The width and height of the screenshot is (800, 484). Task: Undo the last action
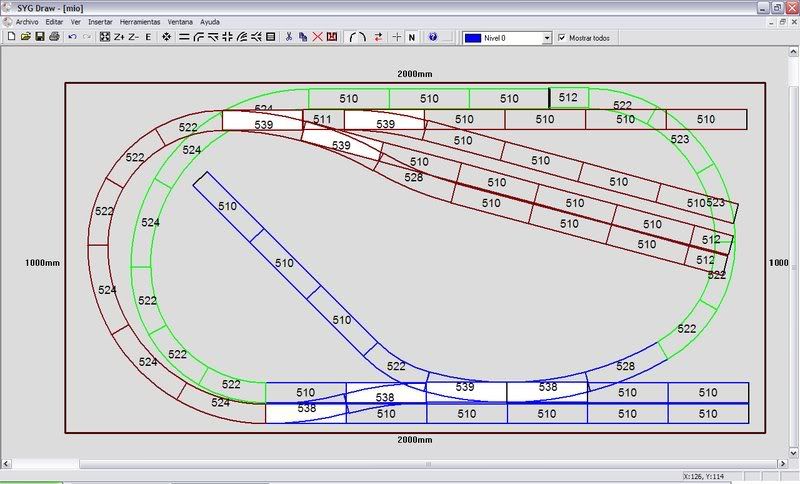72,37
